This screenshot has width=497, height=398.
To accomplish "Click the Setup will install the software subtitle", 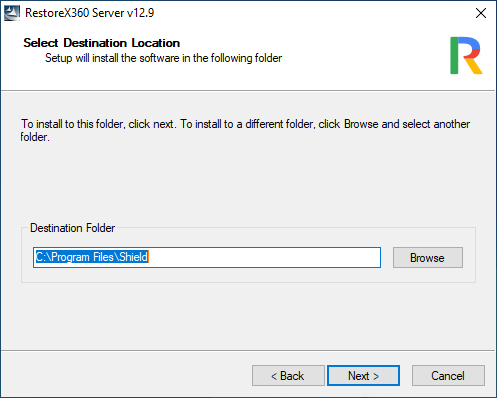I will tap(163, 58).
